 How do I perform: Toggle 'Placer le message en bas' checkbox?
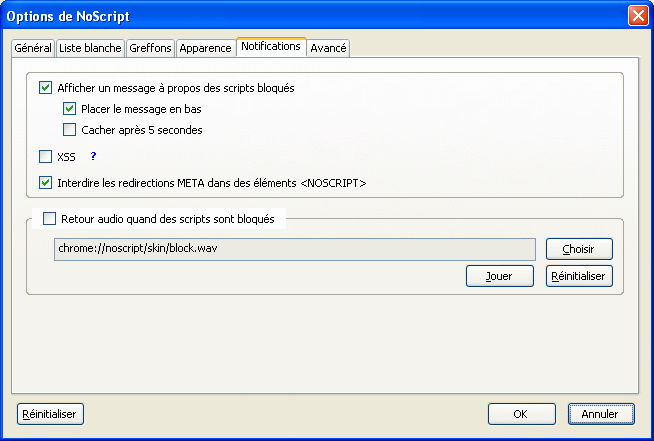coord(69,109)
